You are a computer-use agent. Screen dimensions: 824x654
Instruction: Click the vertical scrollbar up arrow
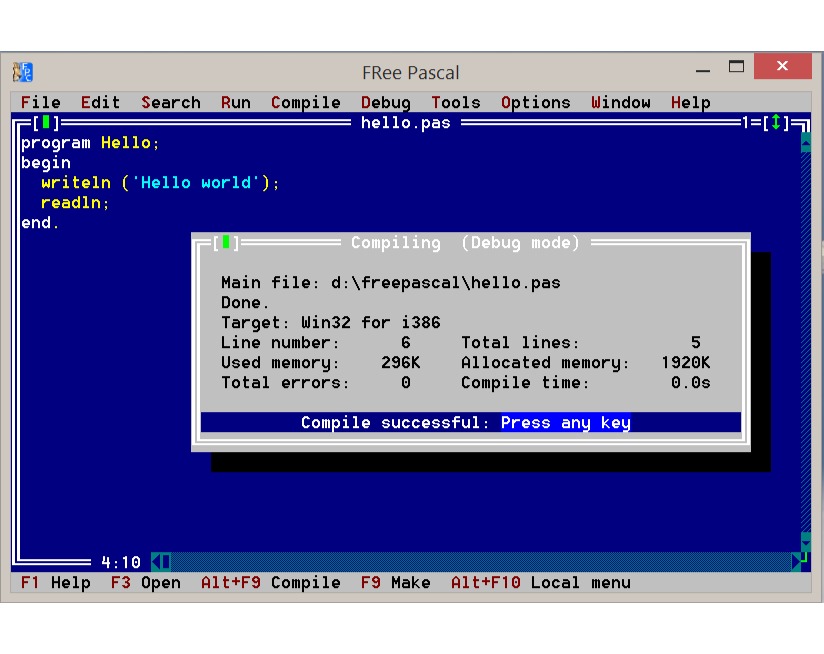point(806,143)
